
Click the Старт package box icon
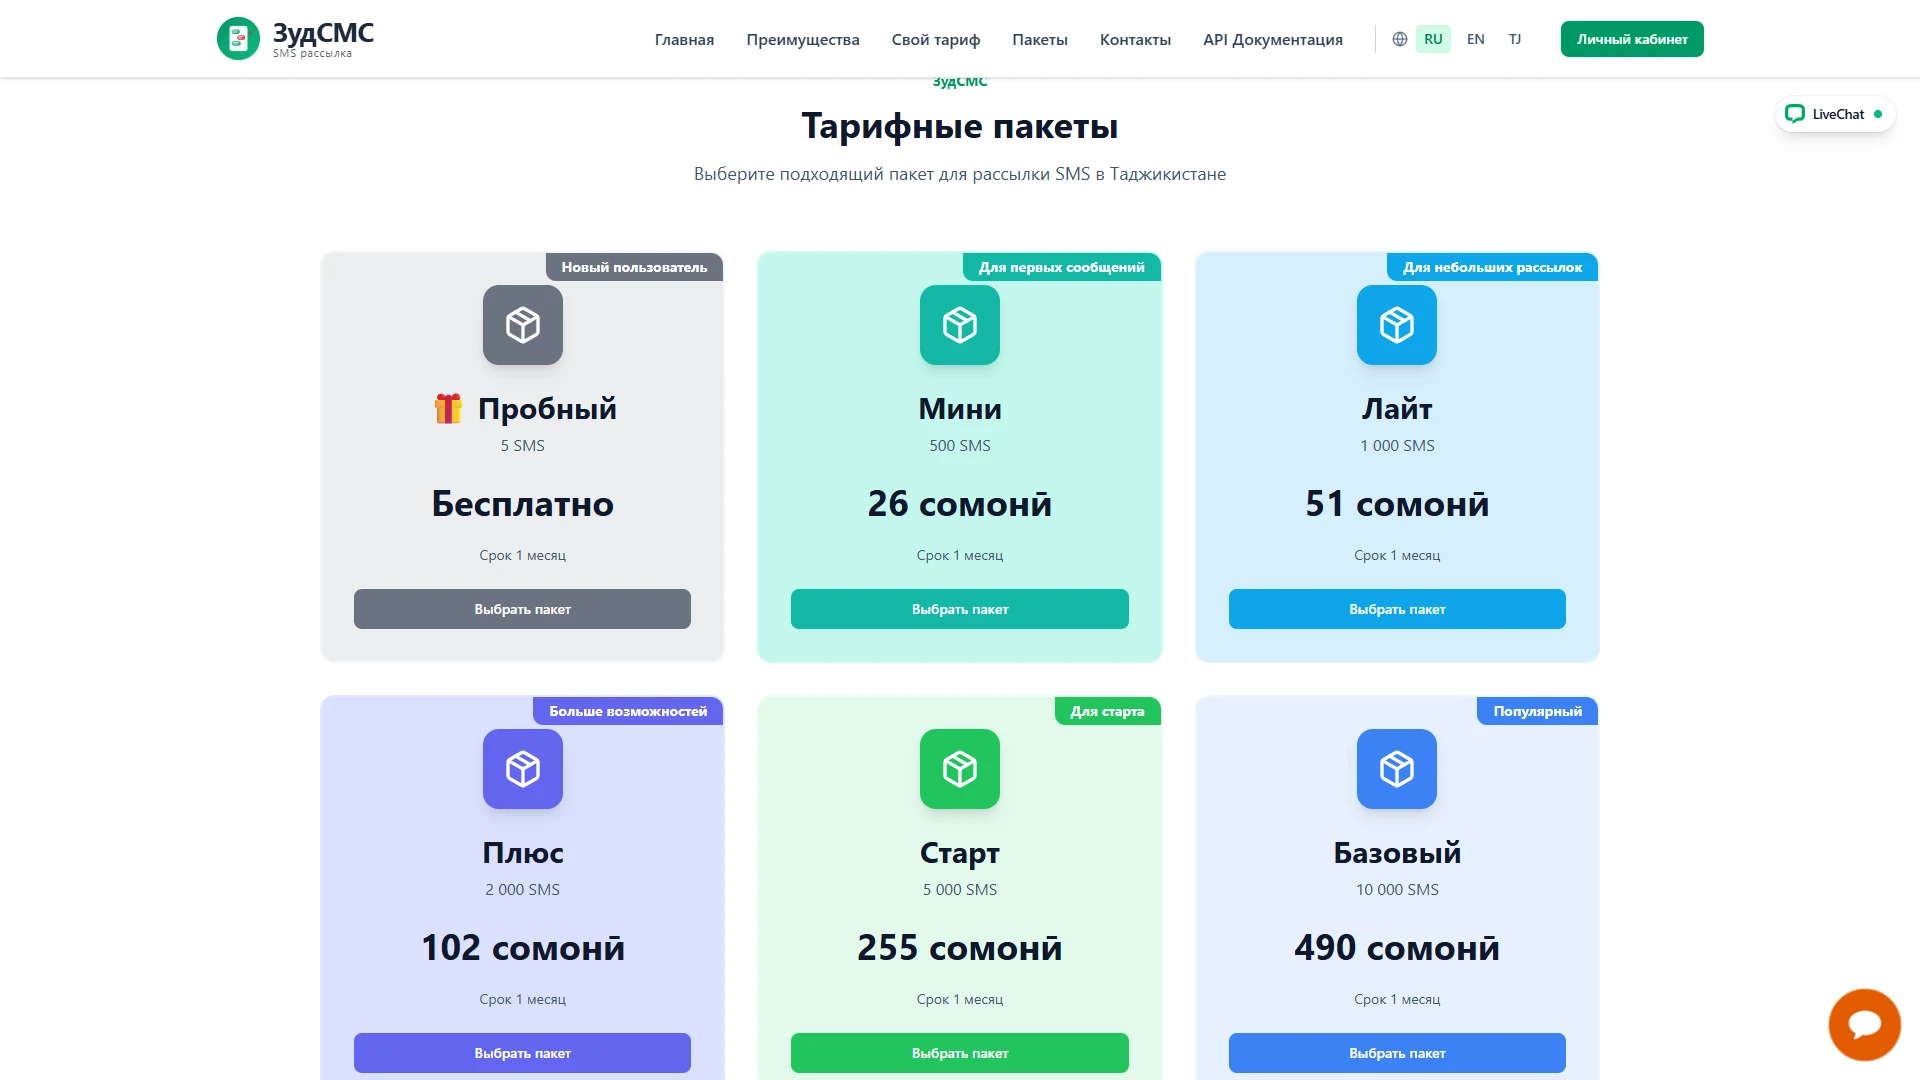coord(960,769)
